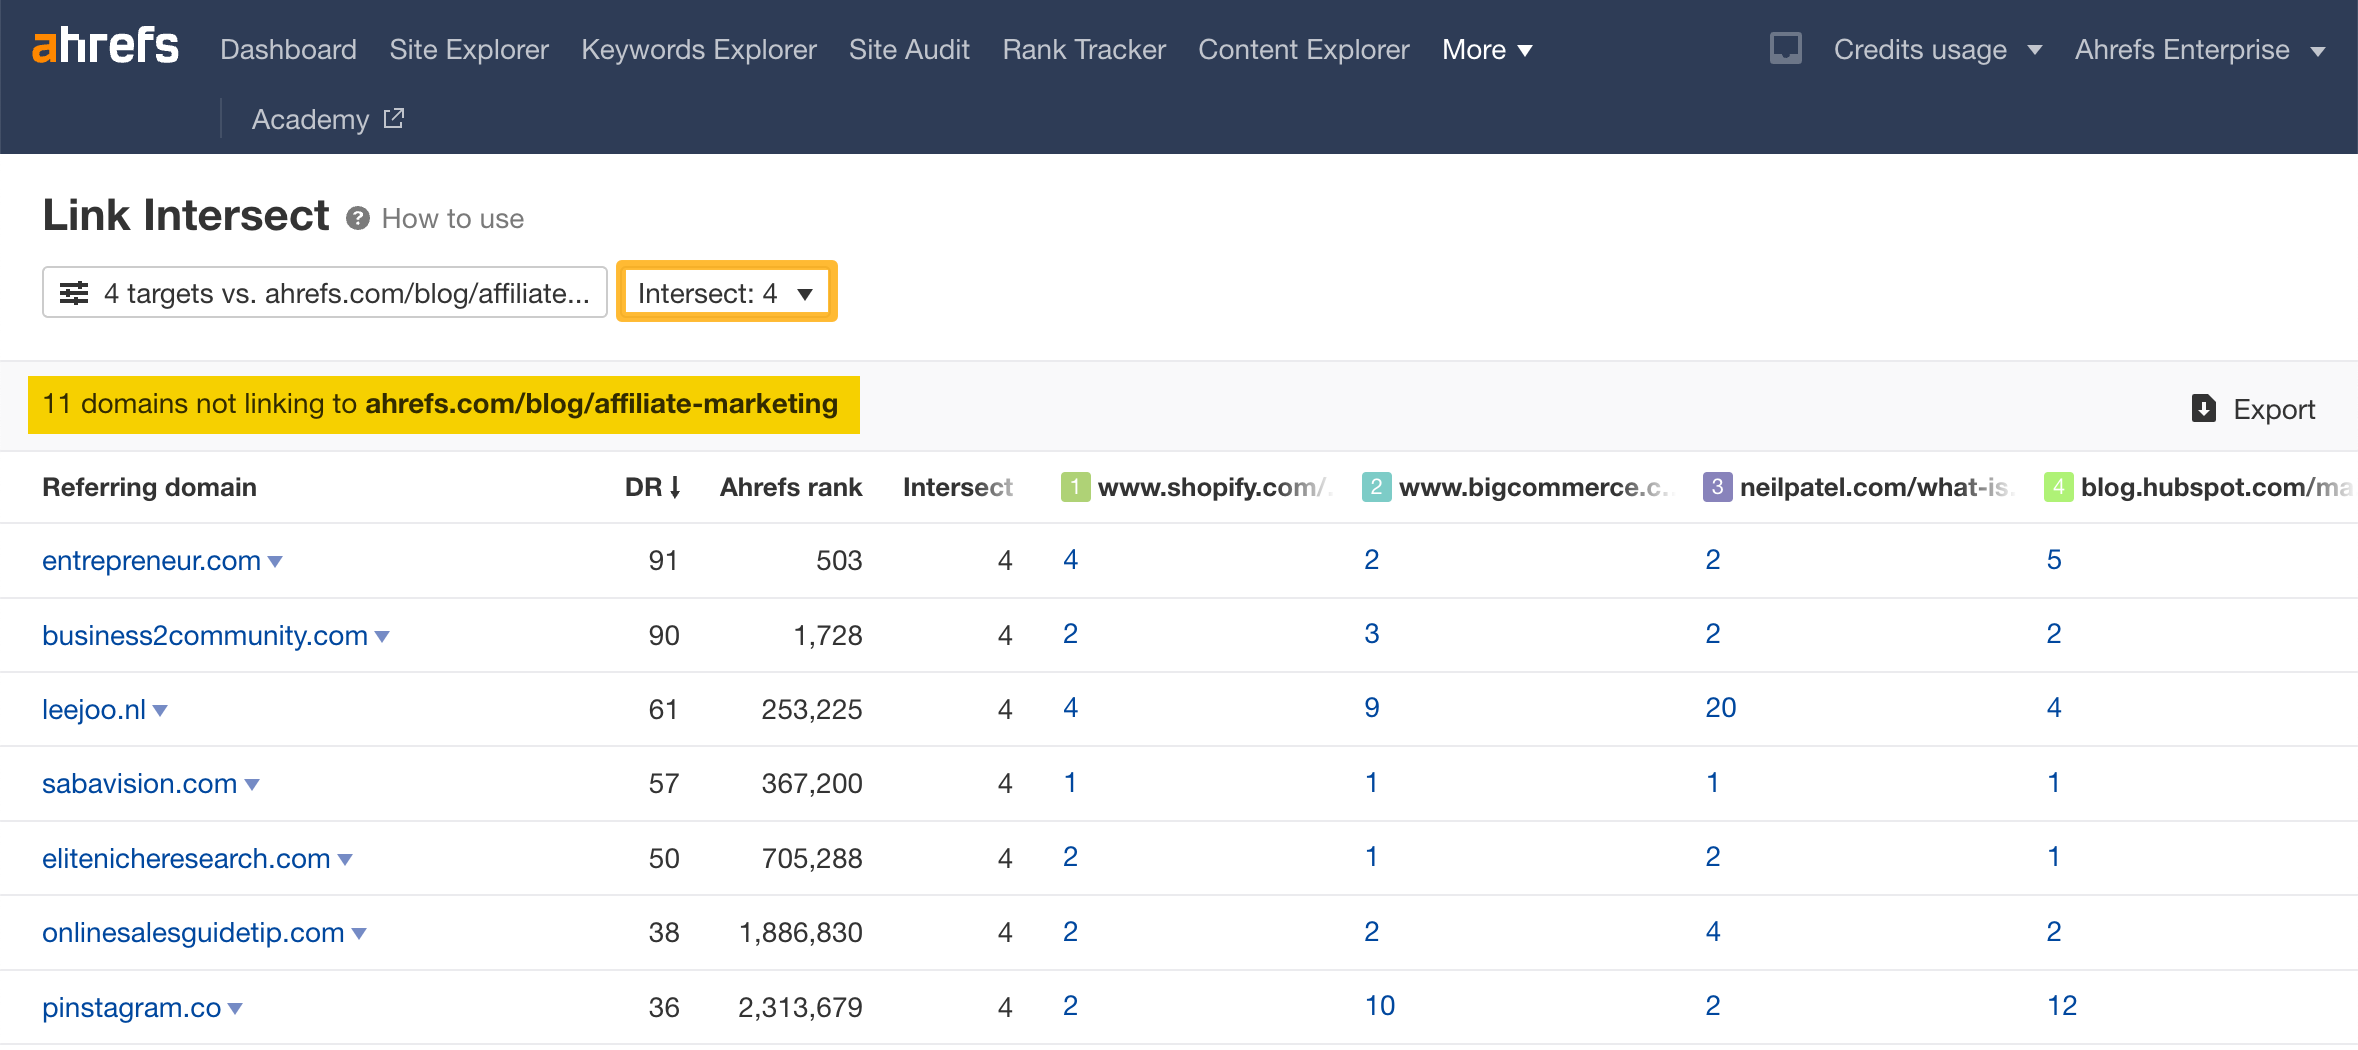The width and height of the screenshot is (2358, 1050).
Task: Click 9 in leejoo.nl bigcommerce column
Action: (x=1372, y=708)
